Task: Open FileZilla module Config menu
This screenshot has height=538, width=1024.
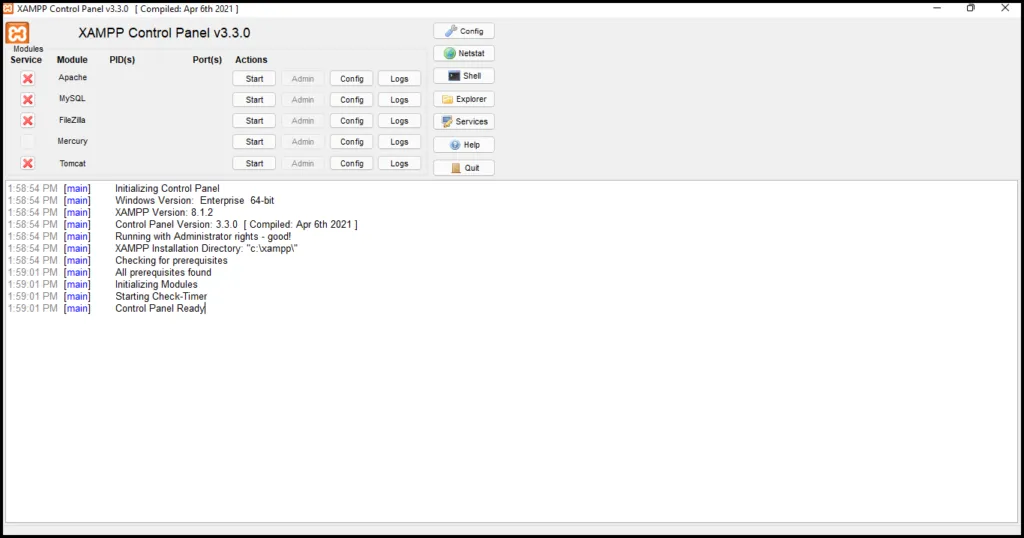Action: tap(351, 120)
